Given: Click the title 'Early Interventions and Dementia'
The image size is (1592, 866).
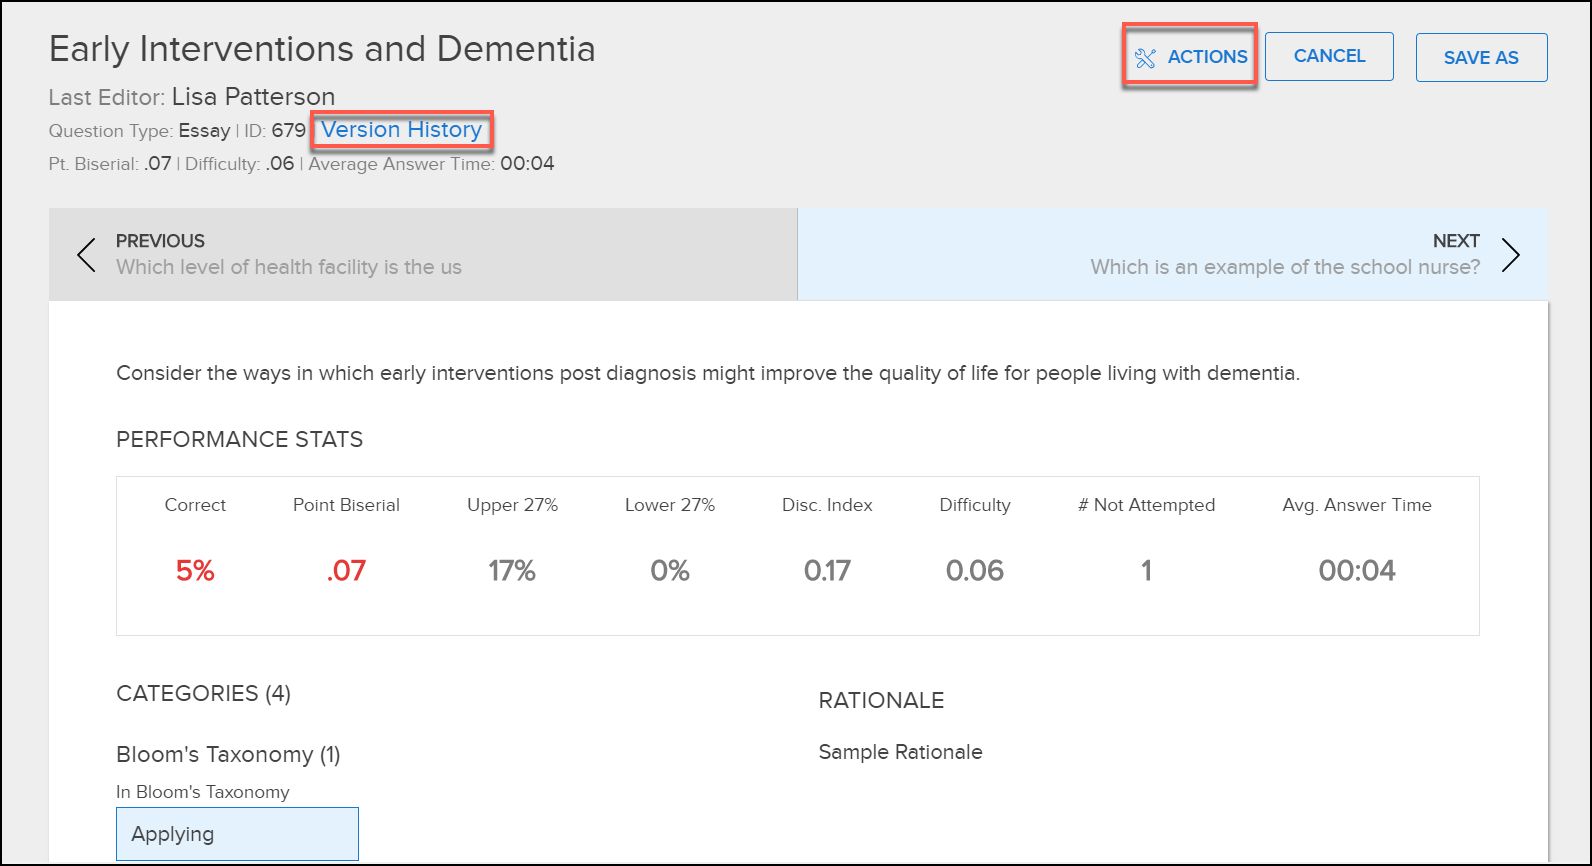Looking at the screenshot, I should click(322, 49).
